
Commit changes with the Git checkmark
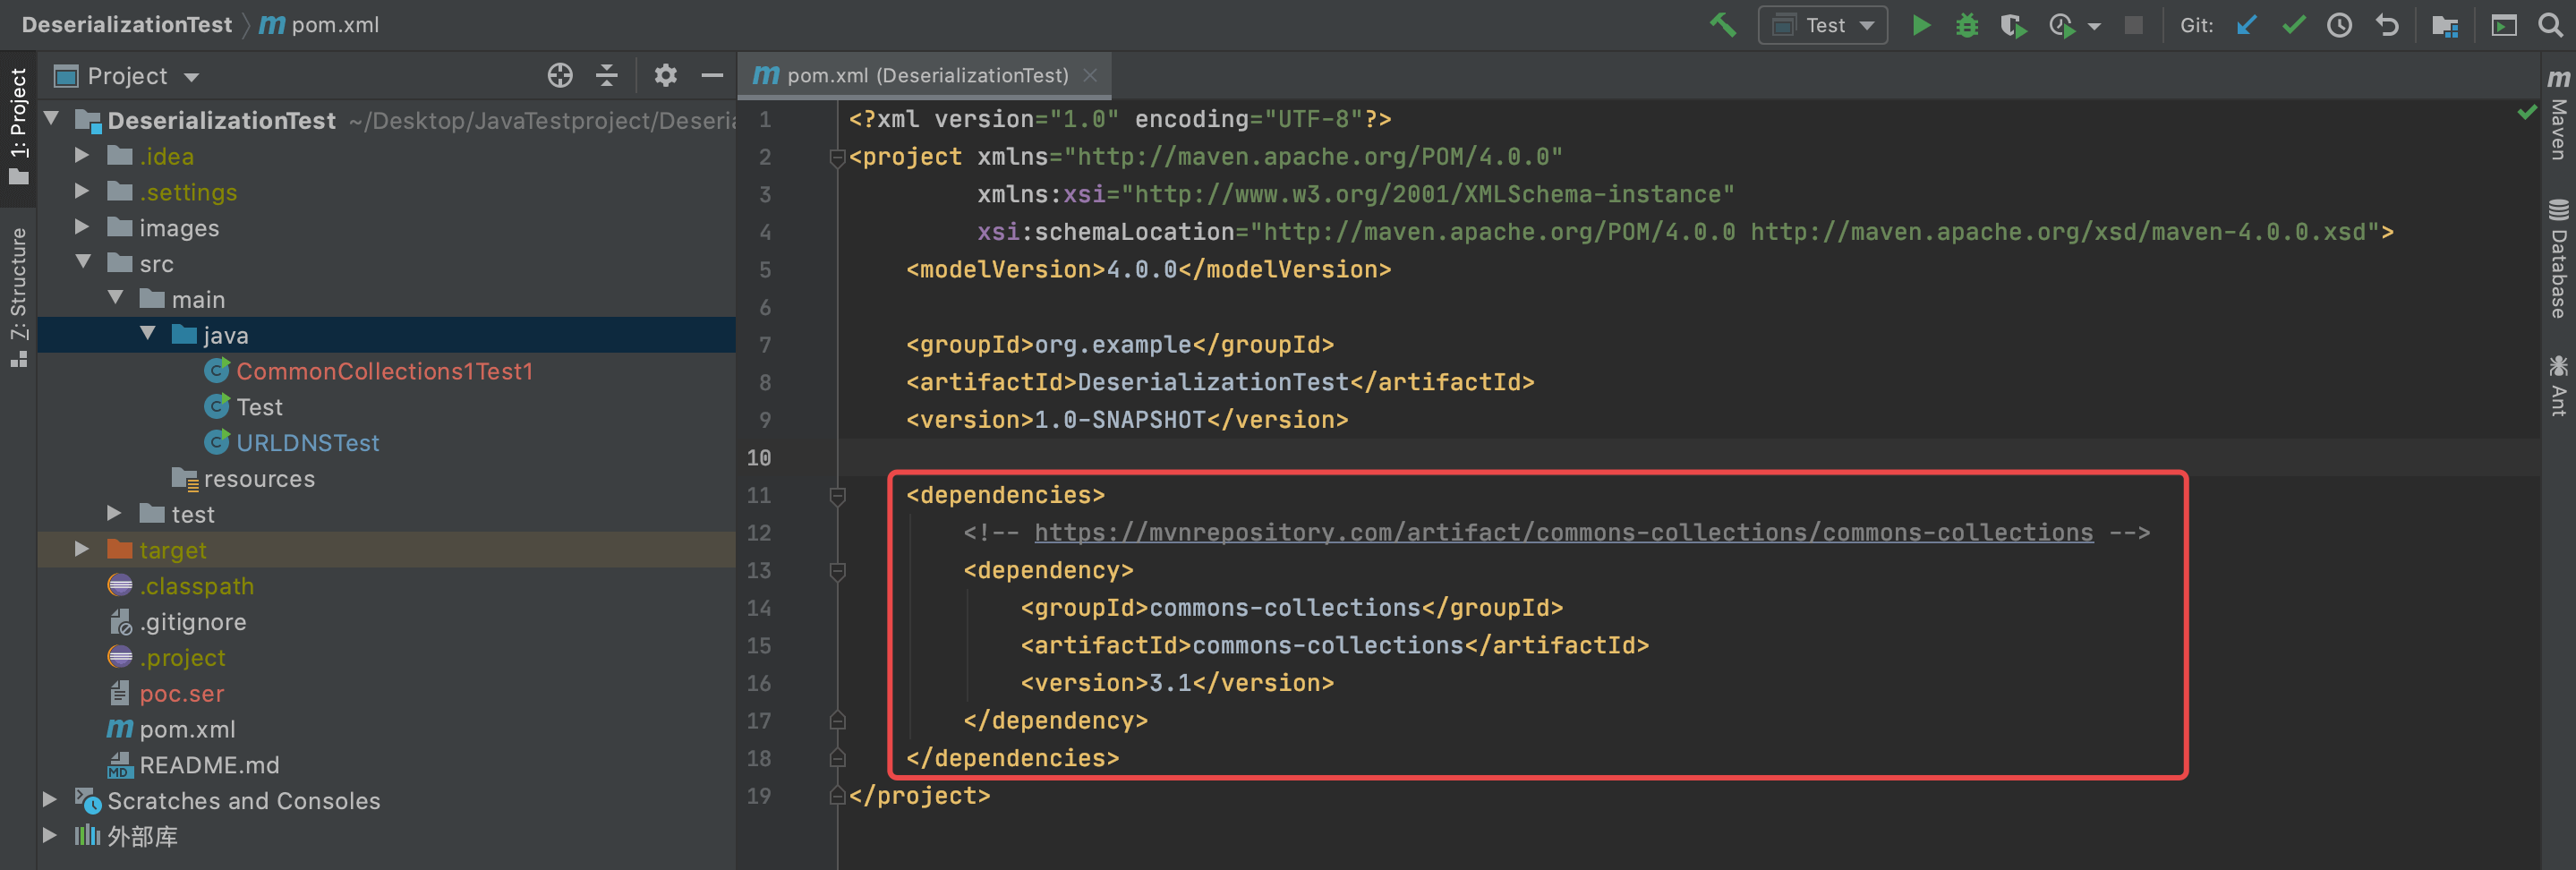[2294, 25]
